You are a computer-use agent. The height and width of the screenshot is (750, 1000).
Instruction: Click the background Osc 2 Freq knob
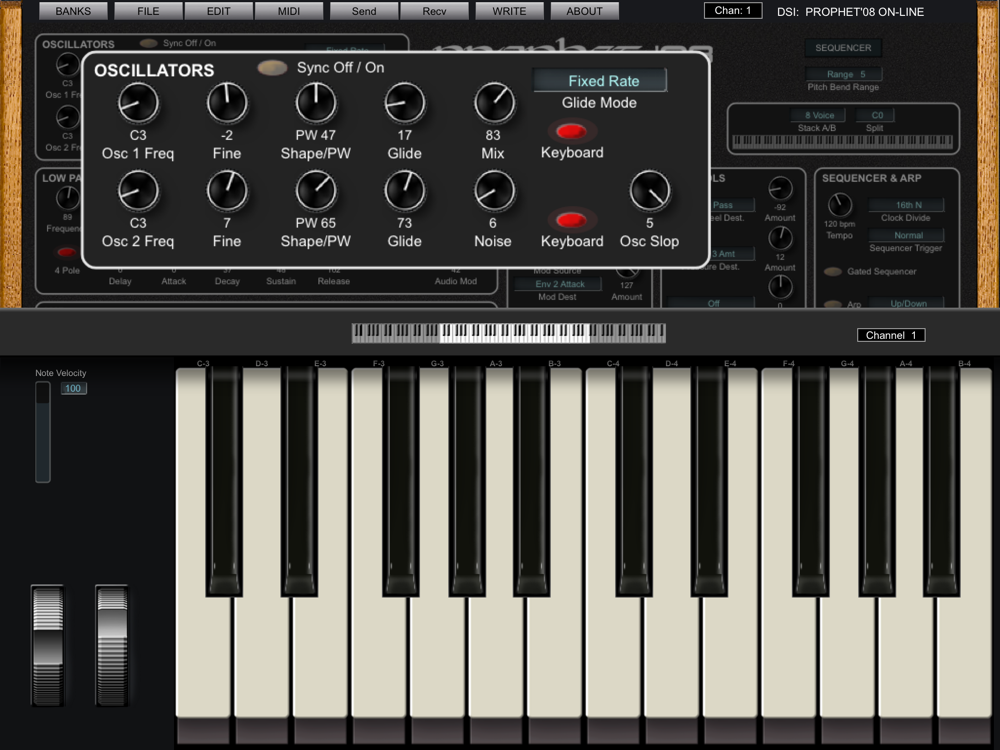(67, 117)
